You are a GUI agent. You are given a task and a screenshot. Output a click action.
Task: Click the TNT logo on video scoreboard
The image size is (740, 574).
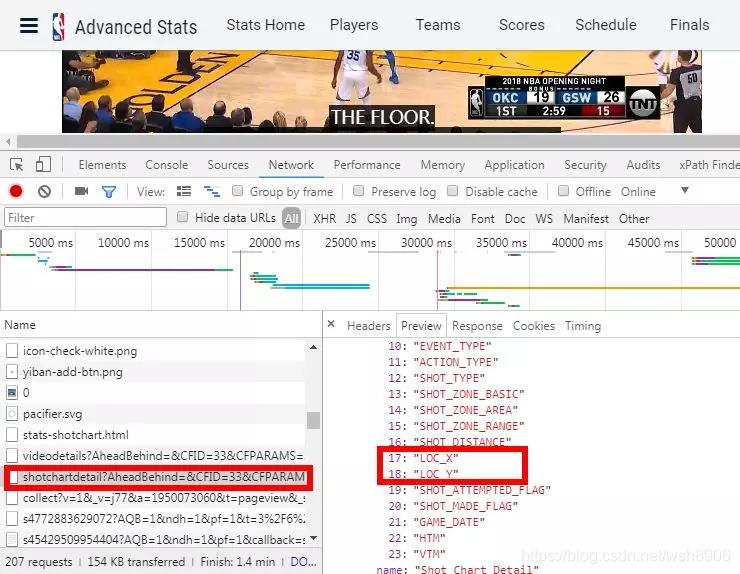point(642,103)
